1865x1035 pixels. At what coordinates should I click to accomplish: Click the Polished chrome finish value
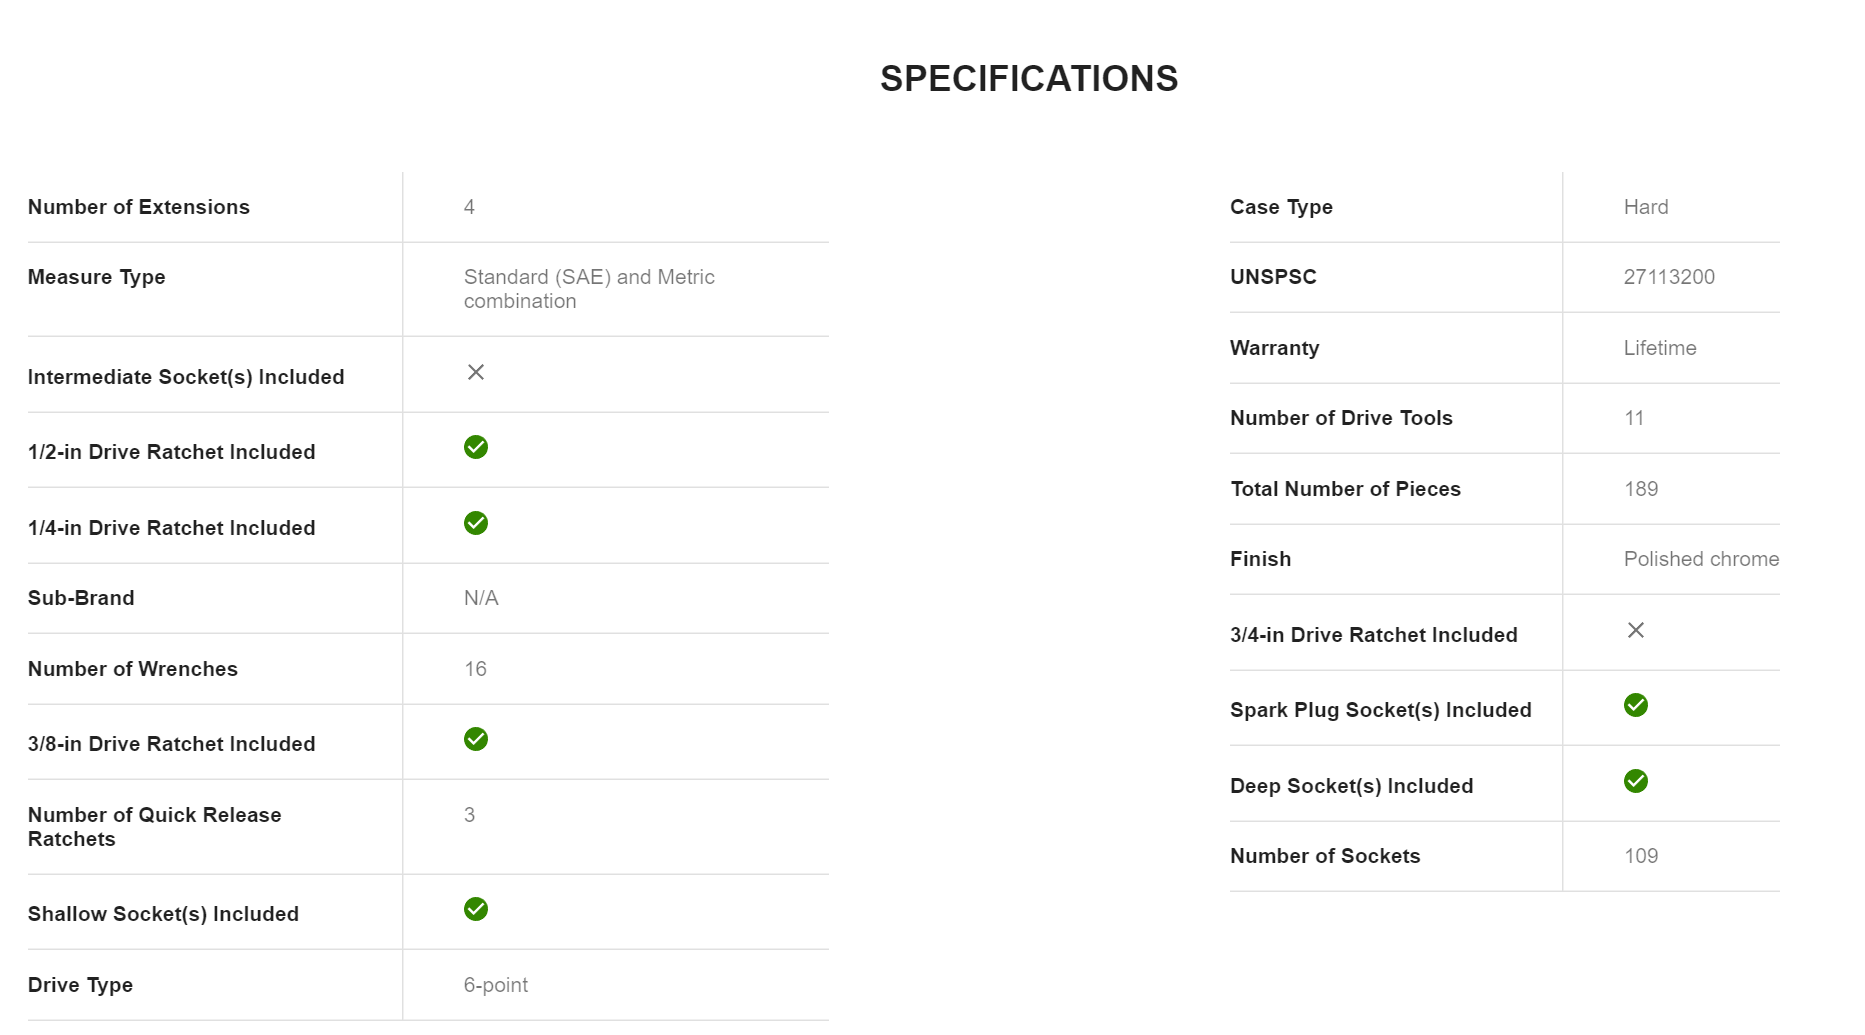(1701, 559)
